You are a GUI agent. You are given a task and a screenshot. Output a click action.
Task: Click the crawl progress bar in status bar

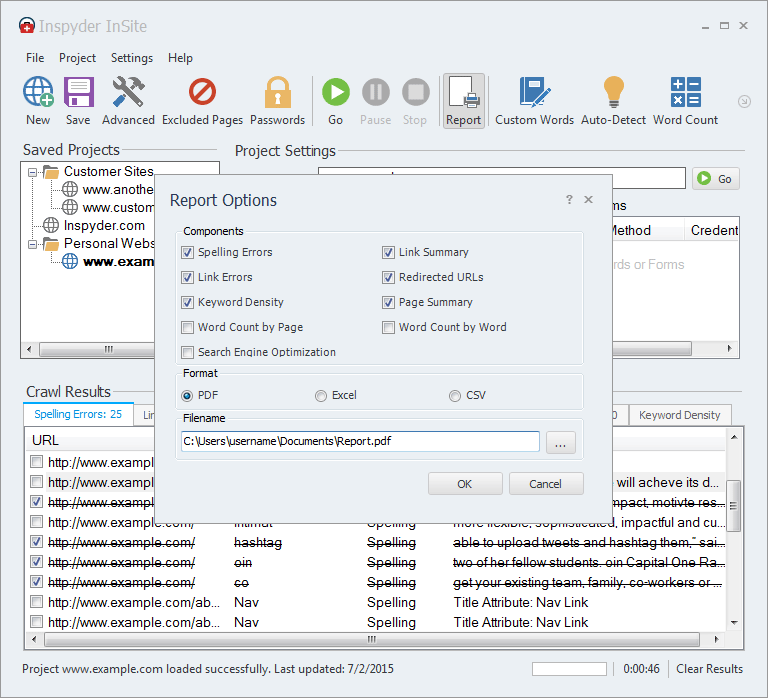click(569, 669)
